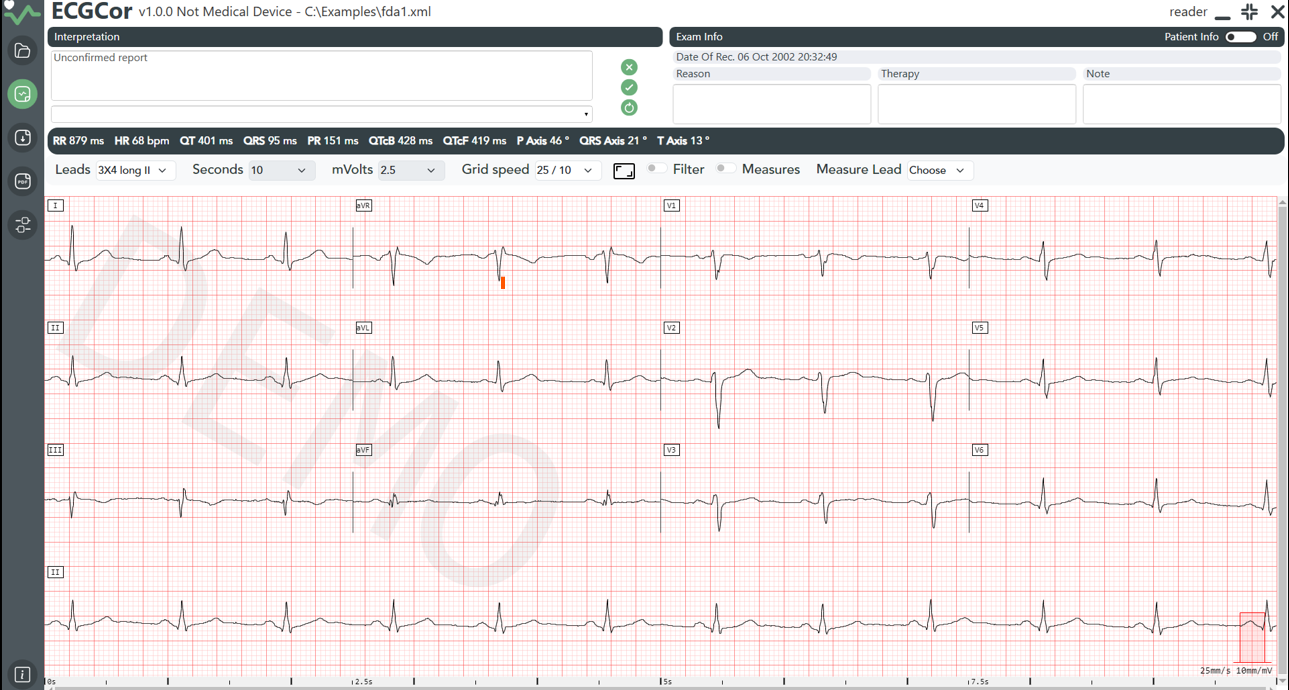Click the fullscreen frame icon beside Grid speed
The height and width of the screenshot is (690, 1289).
coord(624,171)
